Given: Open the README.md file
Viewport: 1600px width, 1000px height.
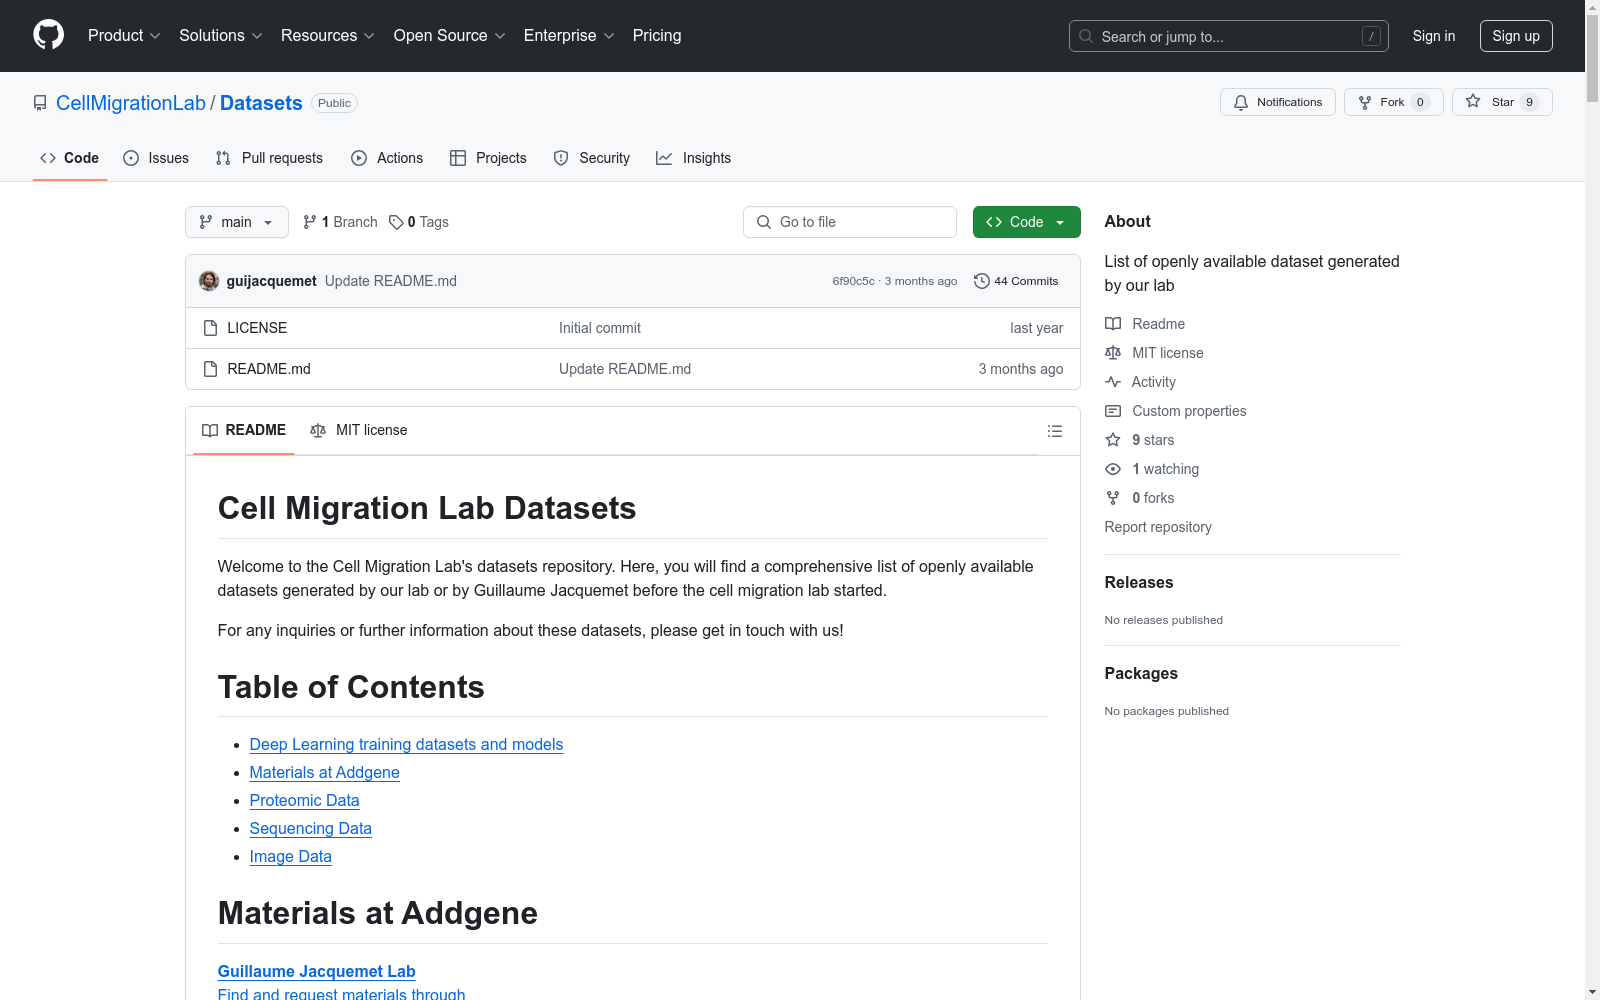Looking at the screenshot, I should pyautogui.click(x=269, y=369).
